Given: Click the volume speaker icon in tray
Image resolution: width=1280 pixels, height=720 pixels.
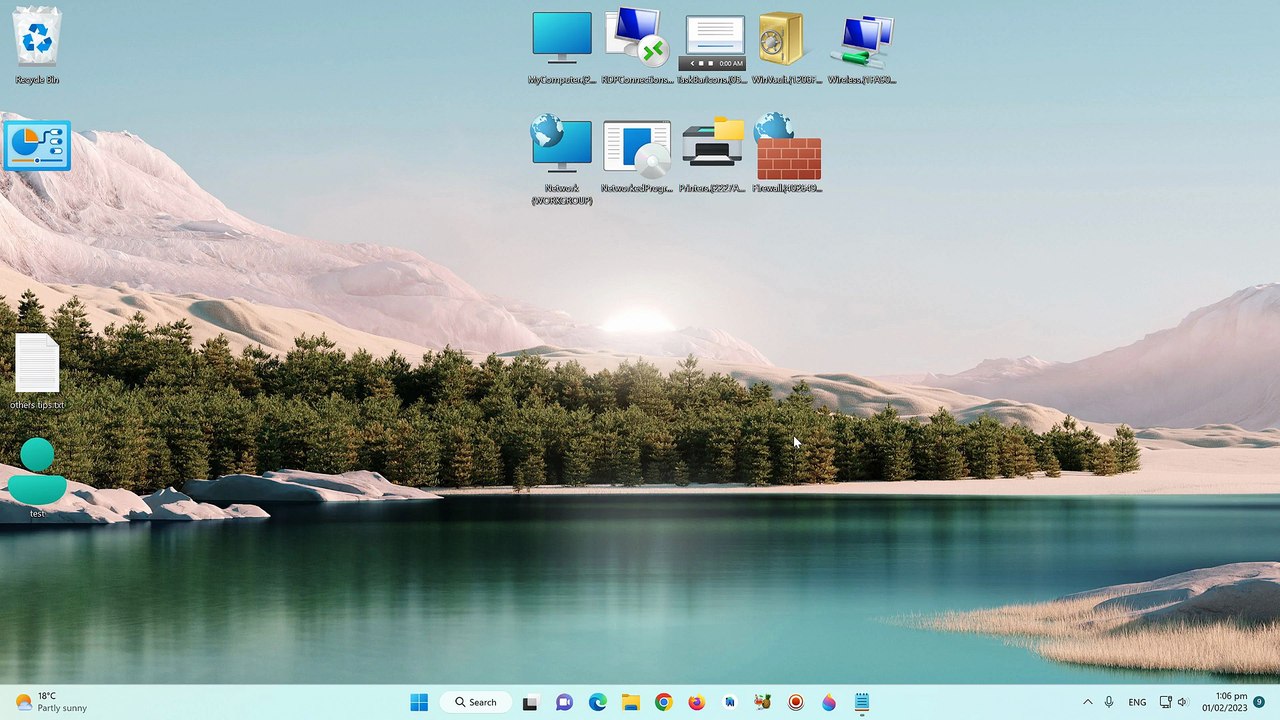Looking at the screenshot, I should coord(1183,702).
